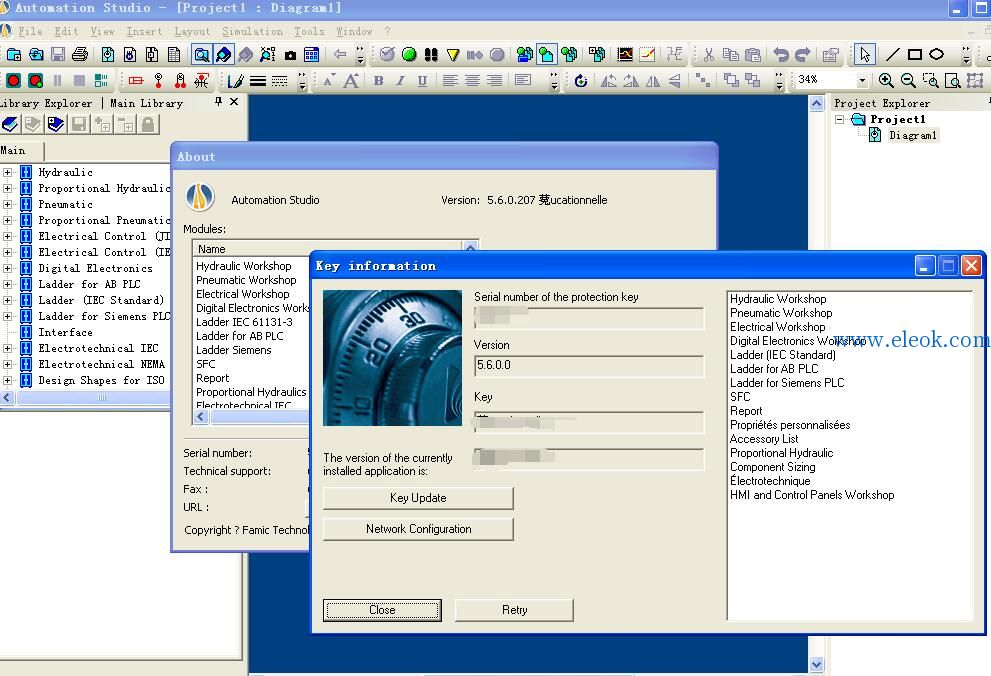Click the Version field showing 5.6.0.0

tap(589, 365)
